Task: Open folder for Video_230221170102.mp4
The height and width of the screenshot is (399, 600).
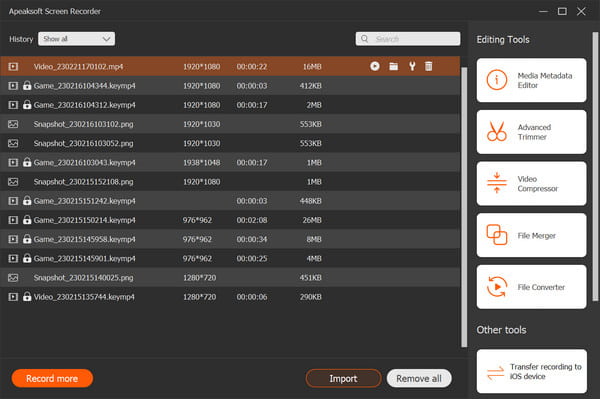Action: [393, 66]
